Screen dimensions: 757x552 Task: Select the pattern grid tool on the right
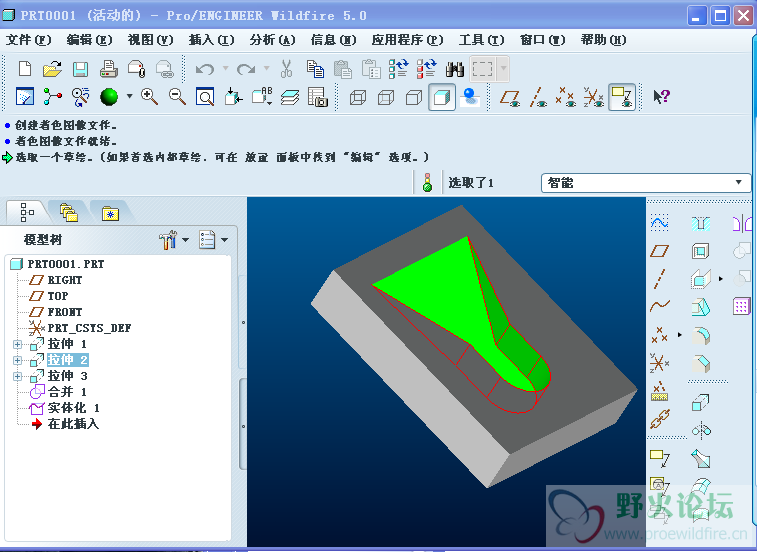[x=742, y=306]
